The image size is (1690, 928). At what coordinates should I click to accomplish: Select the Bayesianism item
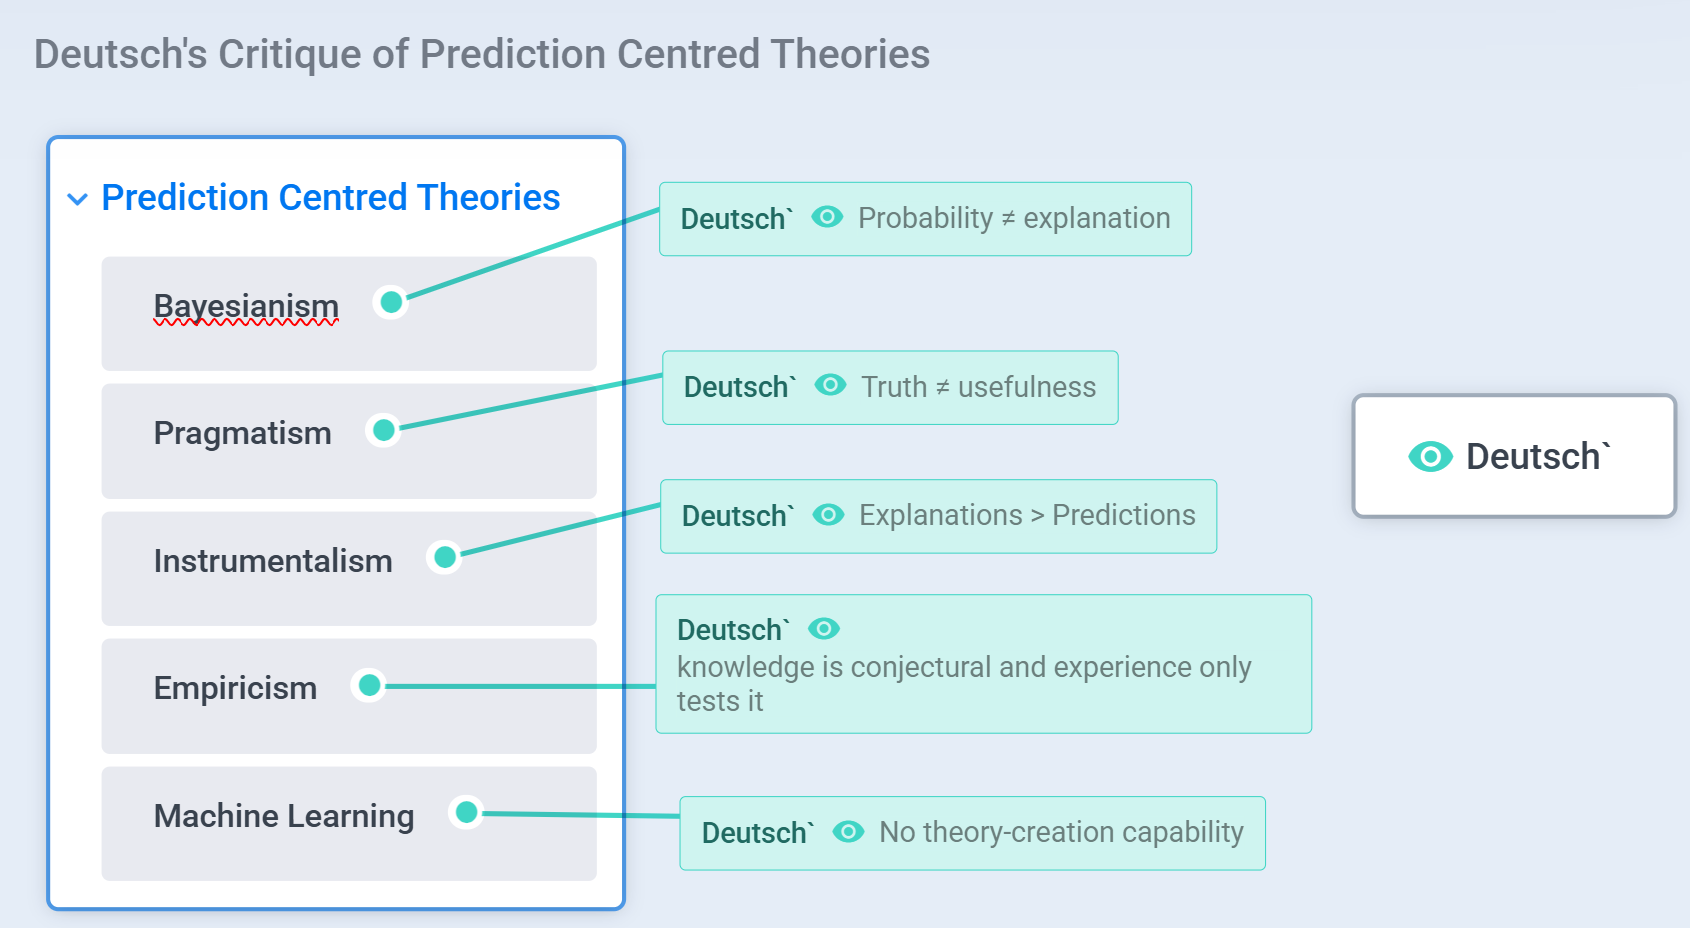click(246, 306)
